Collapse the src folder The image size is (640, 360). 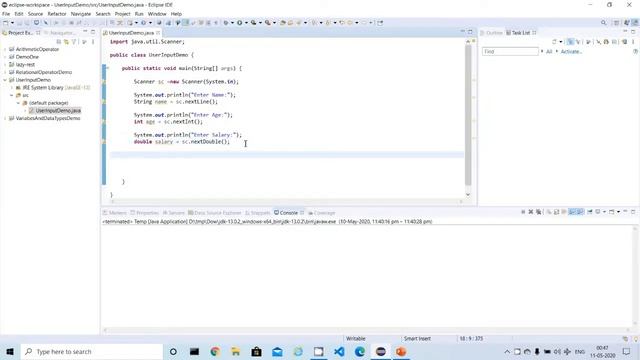[11, 95]
